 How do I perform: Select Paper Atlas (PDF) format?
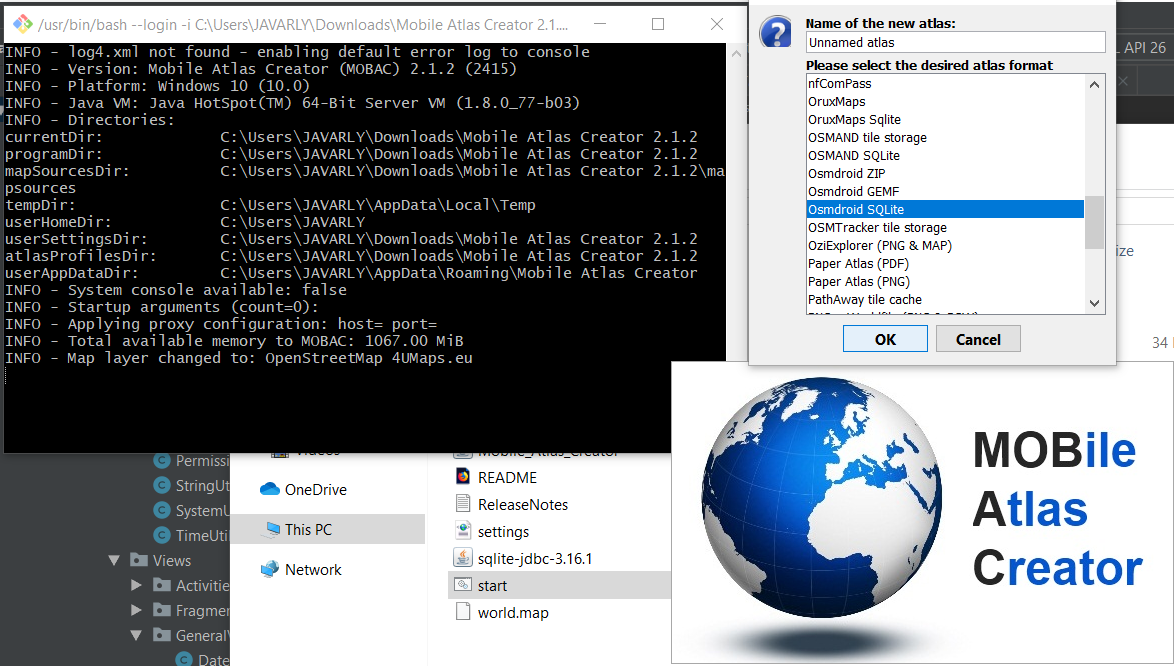[x=945, y=263]
